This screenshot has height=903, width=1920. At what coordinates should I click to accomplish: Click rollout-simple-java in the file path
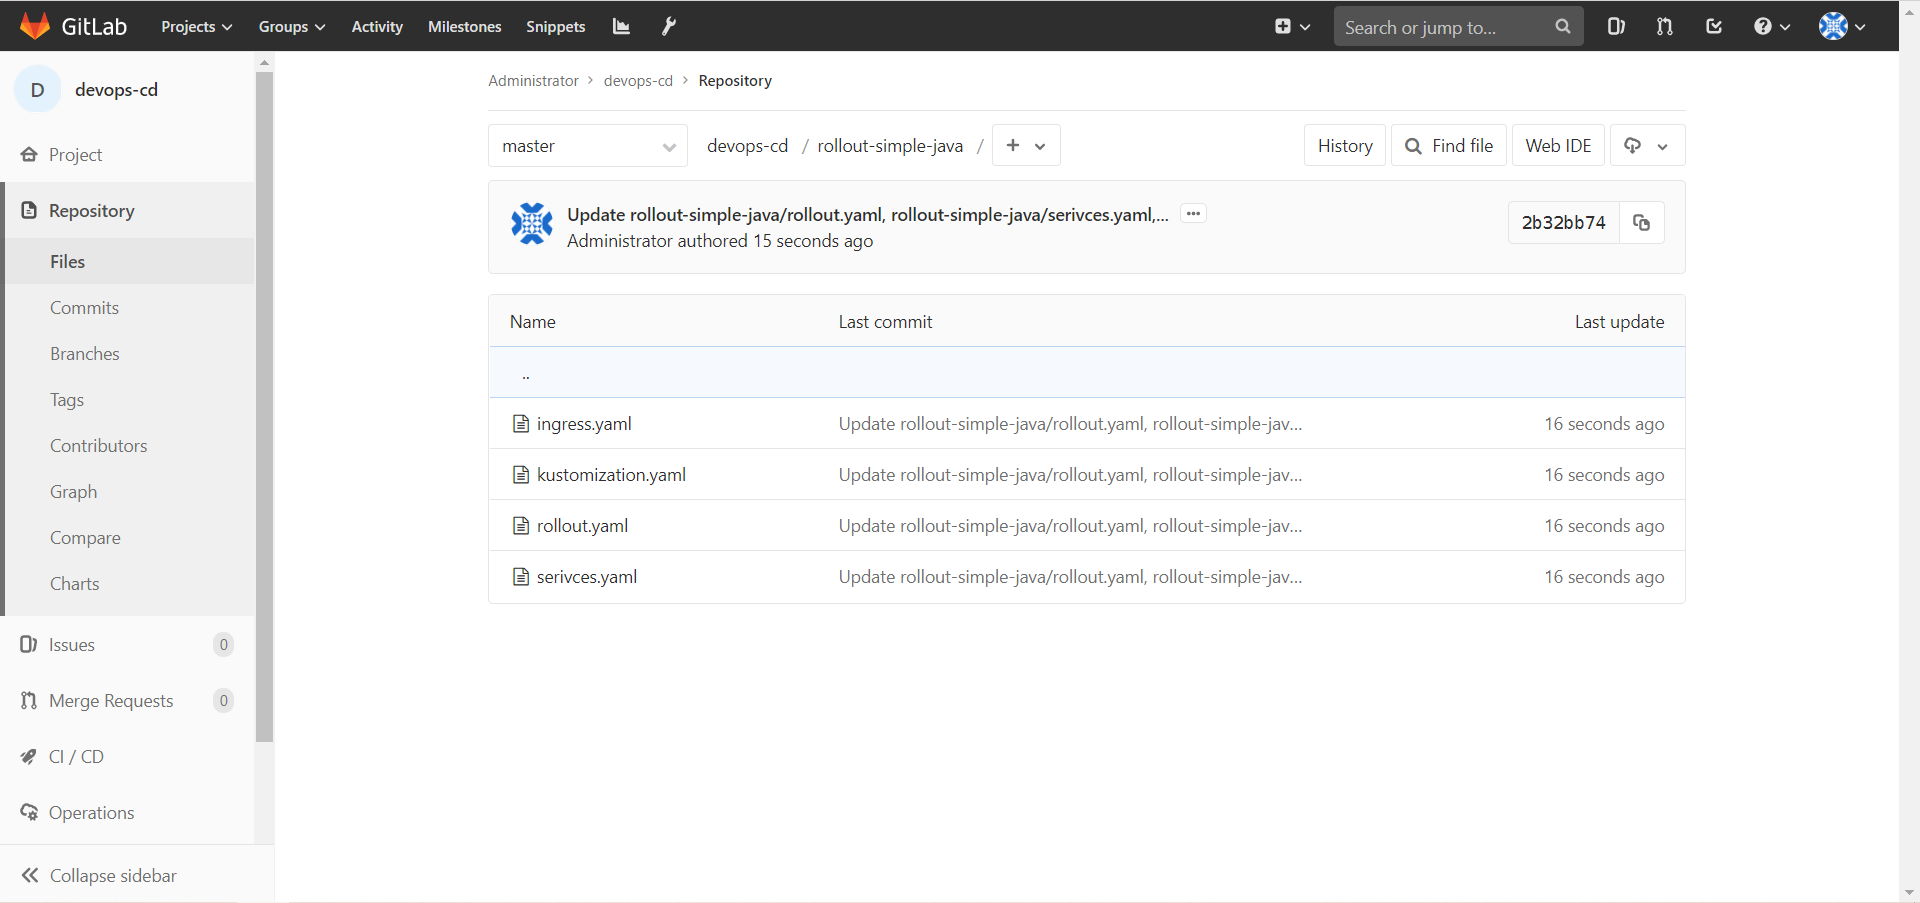pos(890,146)
